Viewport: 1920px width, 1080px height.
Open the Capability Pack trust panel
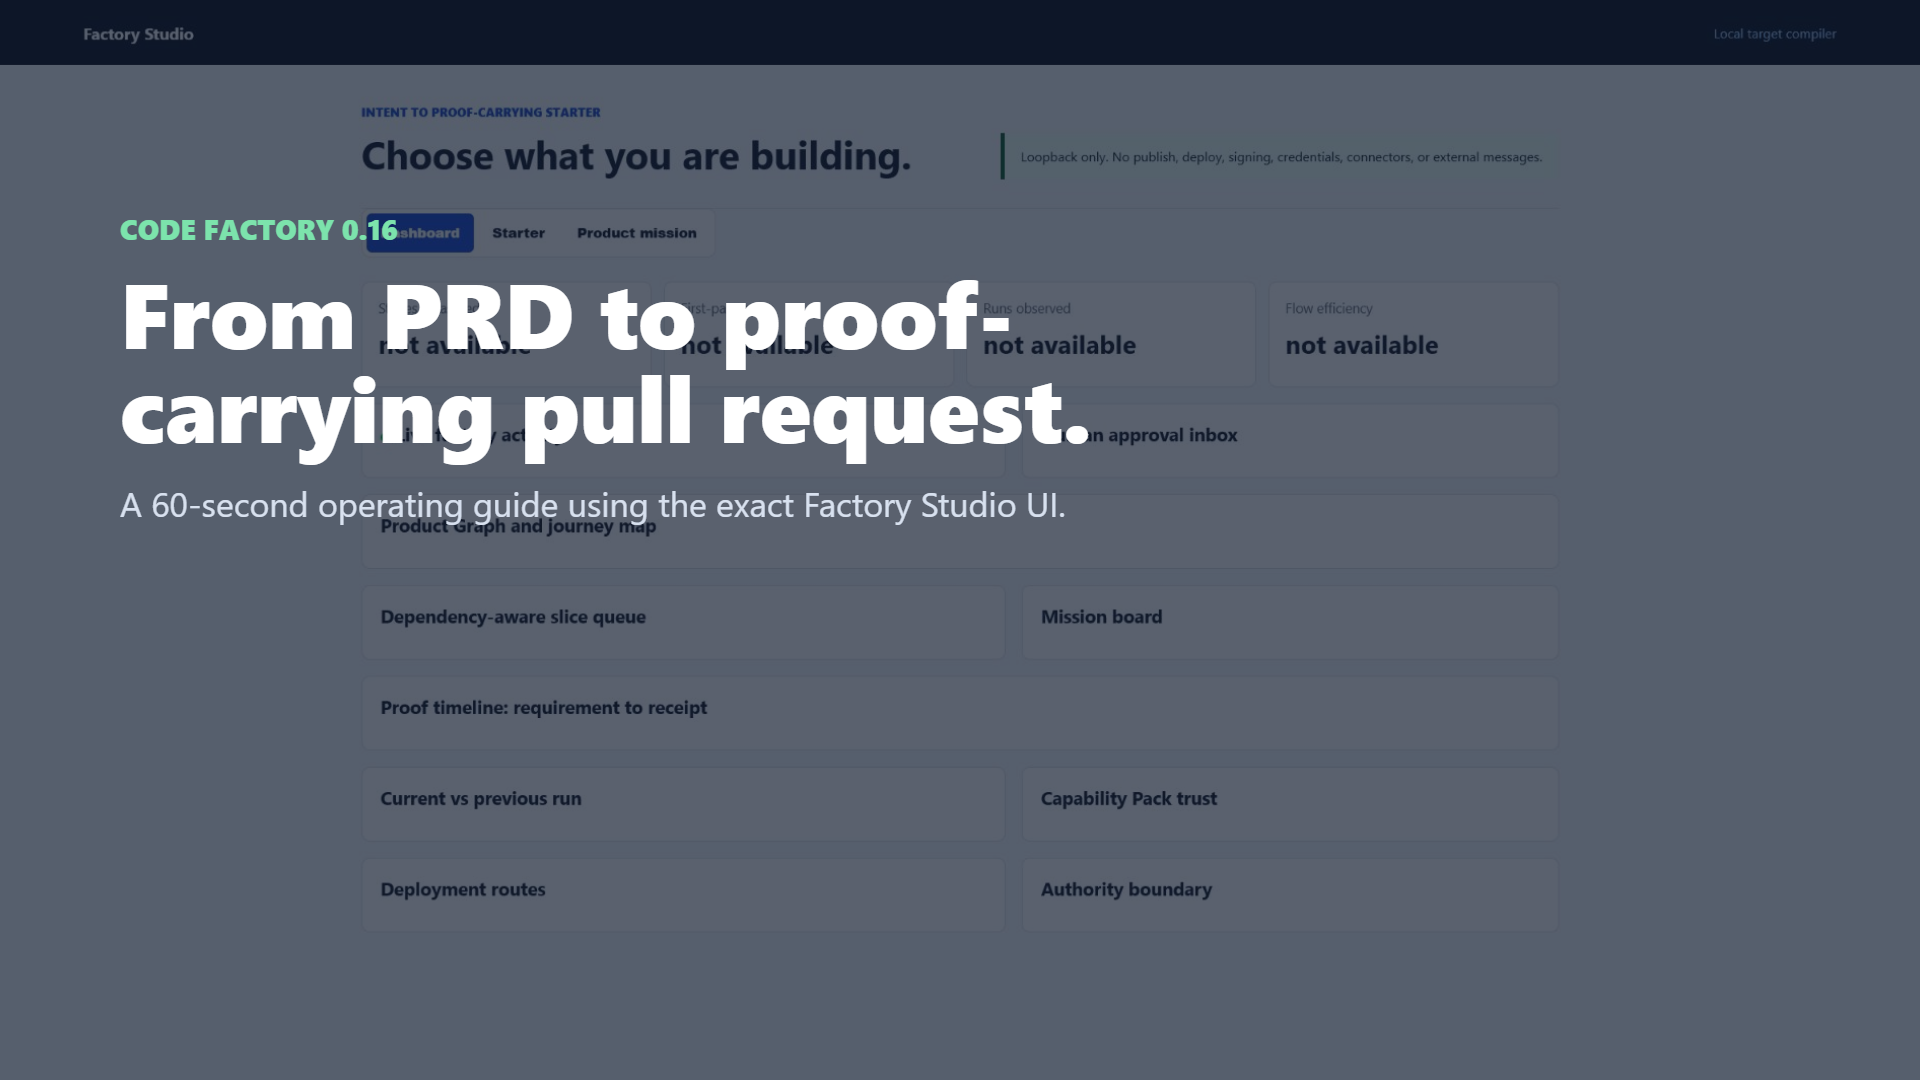[x=1289, y=804]
